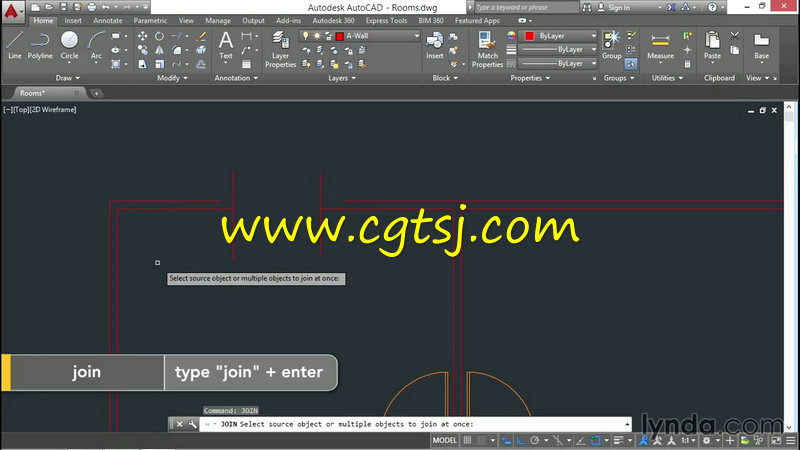Screen dimensions: 800x450
Task: Open the lineweight ByLayer dropdown
Action: [x=593, y=49]
